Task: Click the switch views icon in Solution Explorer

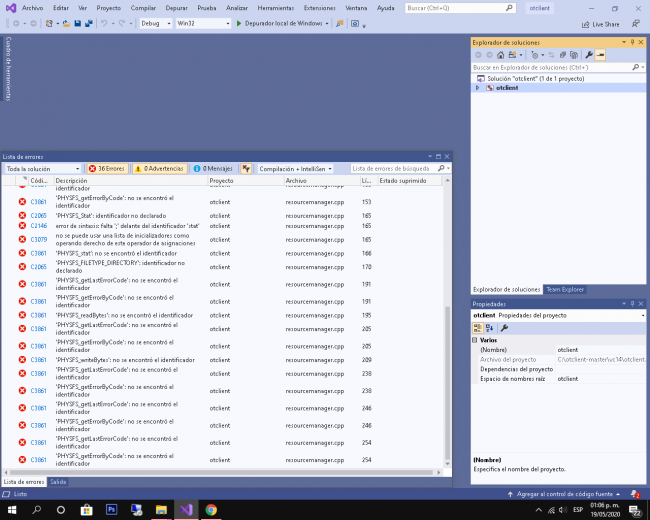Action: point(512,55)
